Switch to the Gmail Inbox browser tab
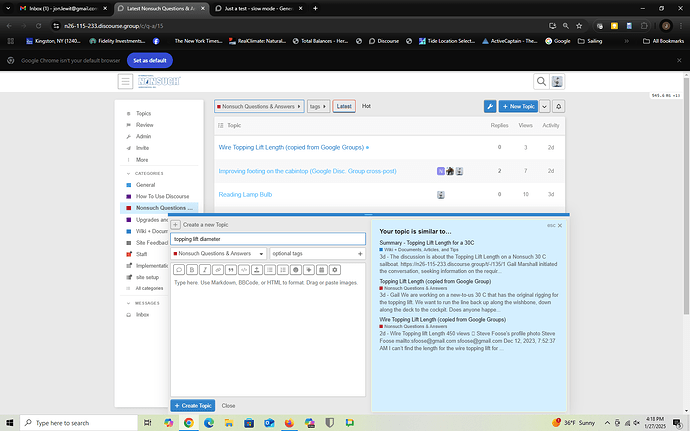 64,8
